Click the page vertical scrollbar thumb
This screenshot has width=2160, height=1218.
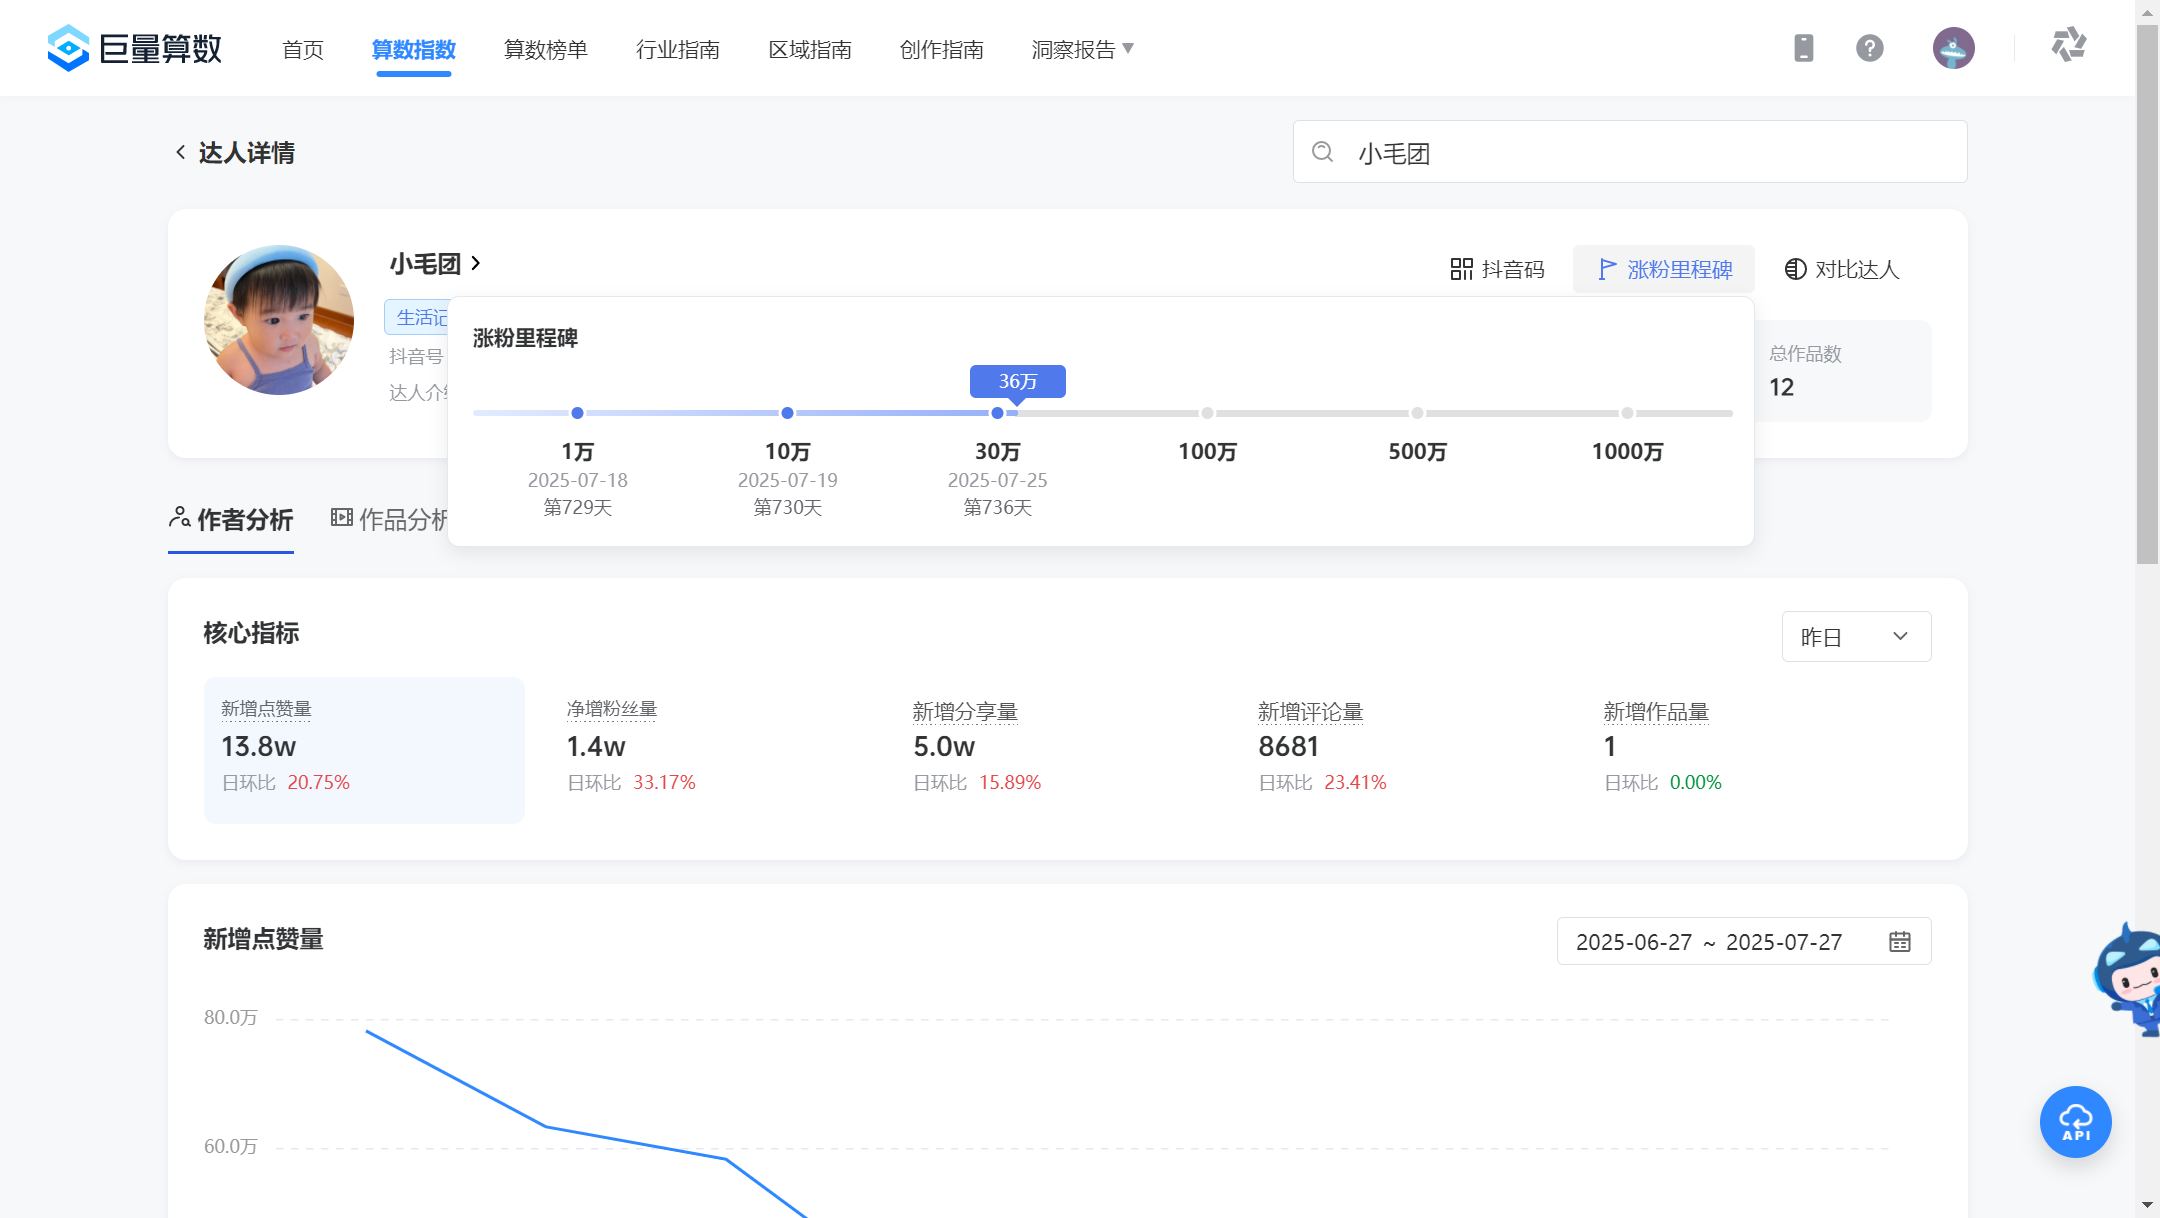[2147, 295]
